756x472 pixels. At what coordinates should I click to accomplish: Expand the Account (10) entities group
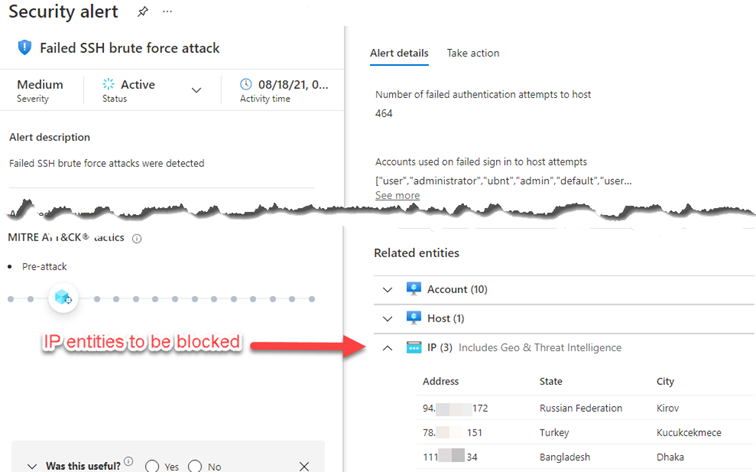pyautogui.click(x=388, y=290)
